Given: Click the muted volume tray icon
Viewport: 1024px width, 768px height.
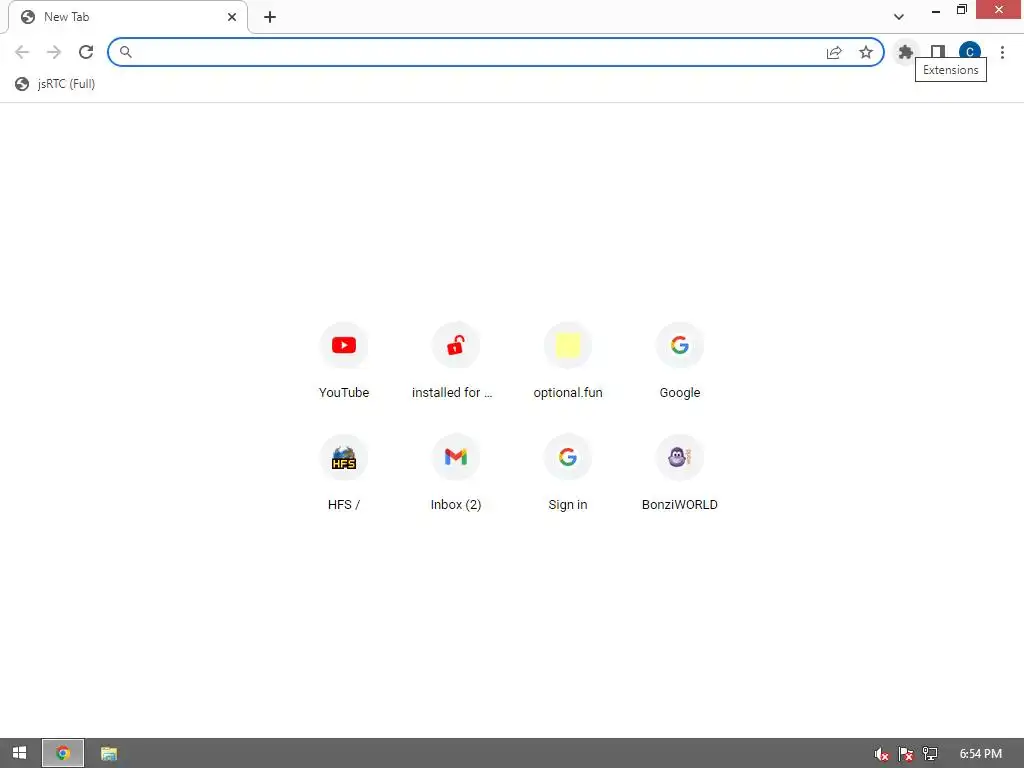Looking at the screenshot, I should (x=881, y=754).
